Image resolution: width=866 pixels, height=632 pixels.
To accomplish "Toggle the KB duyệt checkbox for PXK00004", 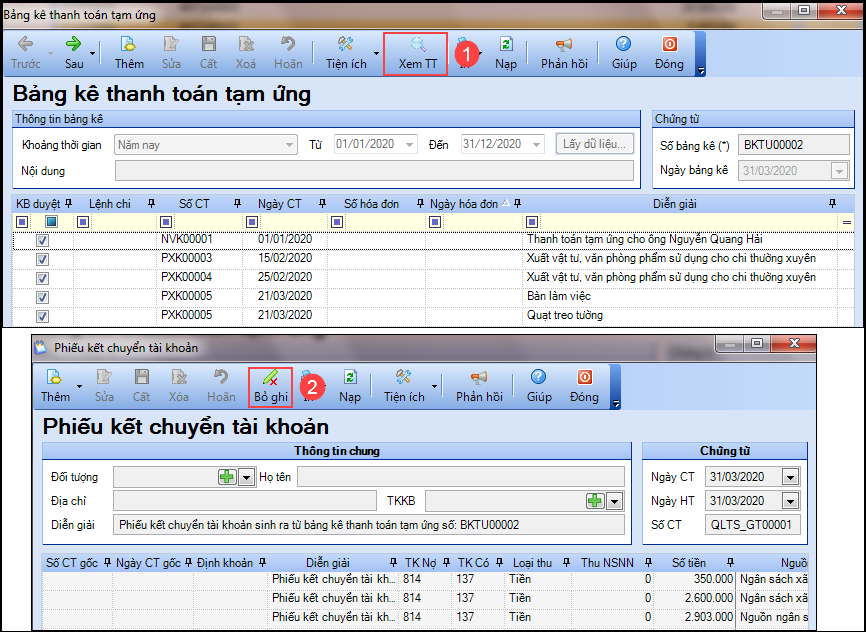I will (42, 278).
